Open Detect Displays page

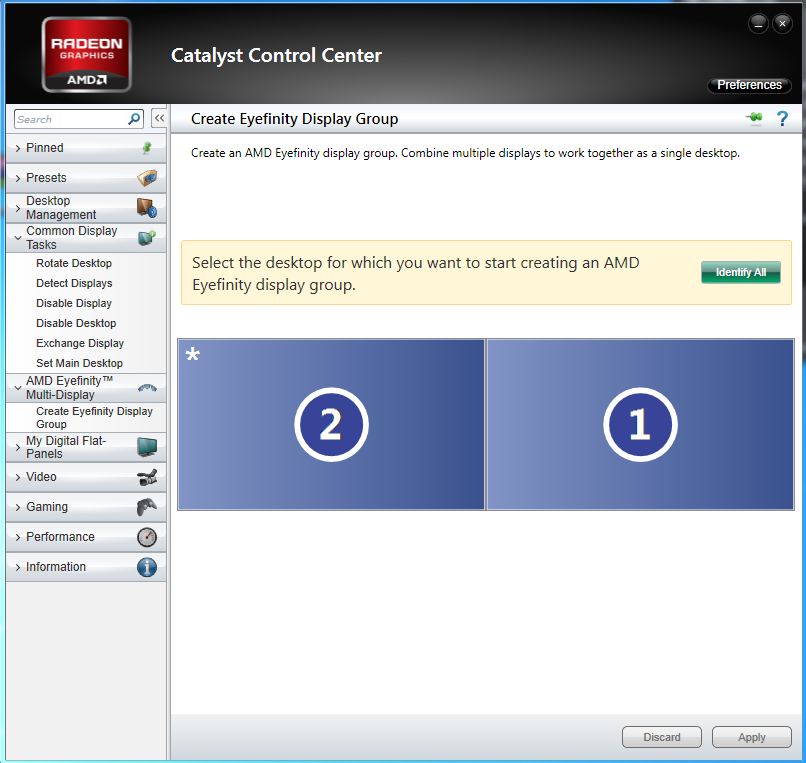click(74, 283)
